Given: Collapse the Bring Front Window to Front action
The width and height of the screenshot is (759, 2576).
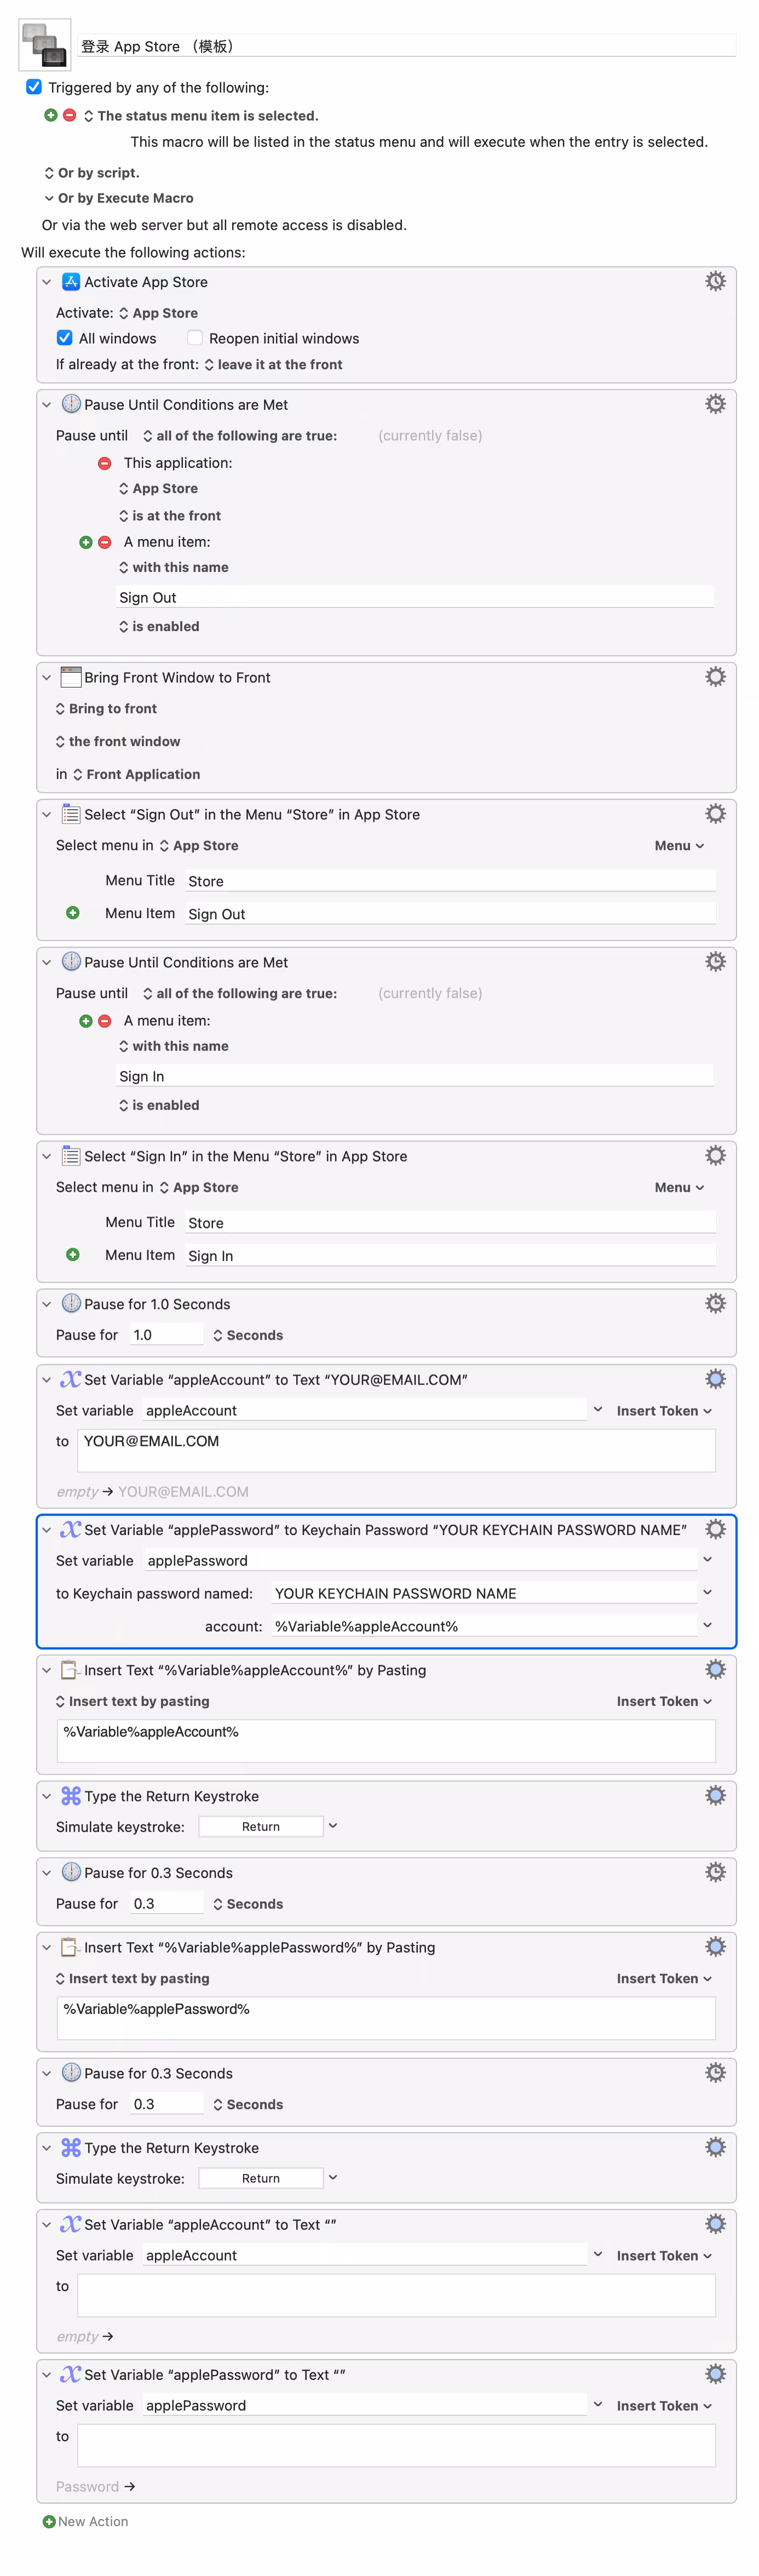Looking at the screenshot, I should [46, 677].
